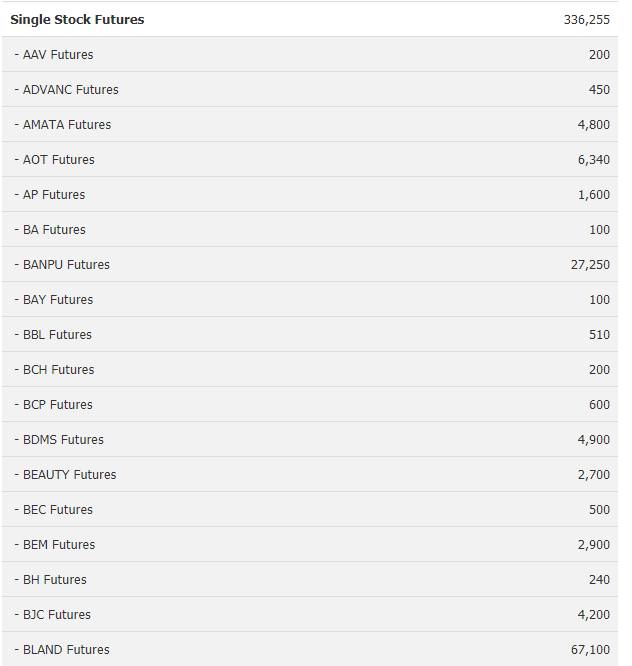
Task: Select the BA Futures row
Action: [x=54, y=230]
